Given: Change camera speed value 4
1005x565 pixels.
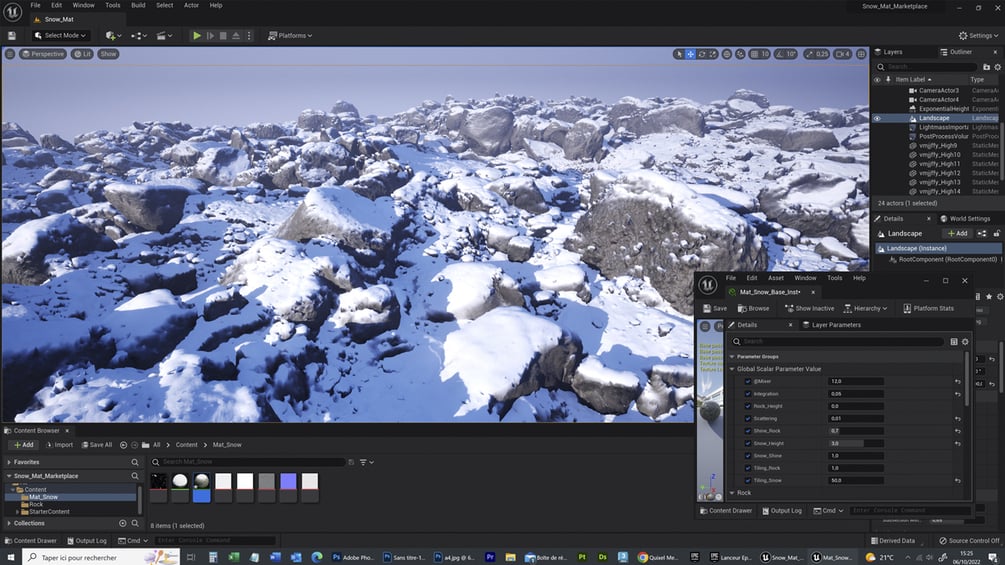Looking at the screenshot, I should pyautogui.click(x=842, y=54).
